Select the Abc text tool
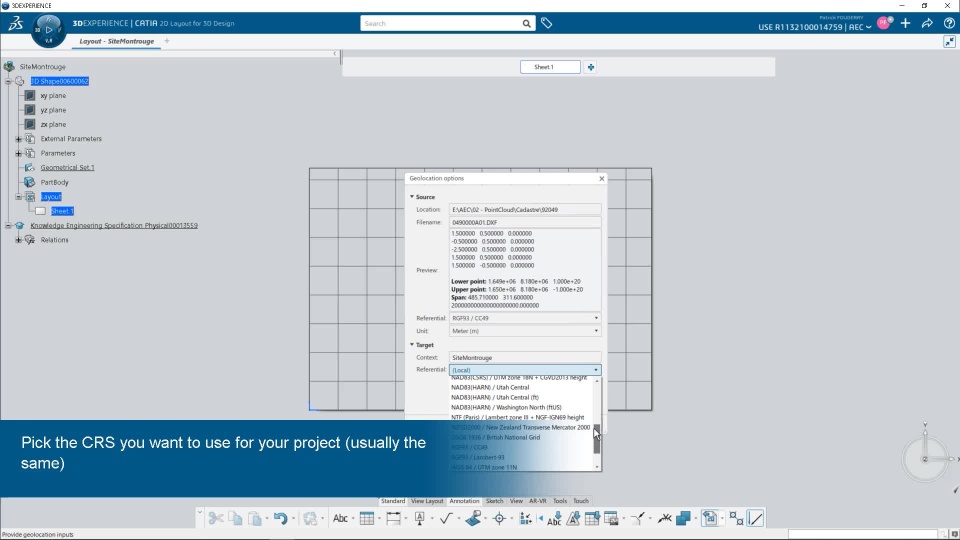The image size is (960, 540). pyautogui.click(x=340, y=519)
